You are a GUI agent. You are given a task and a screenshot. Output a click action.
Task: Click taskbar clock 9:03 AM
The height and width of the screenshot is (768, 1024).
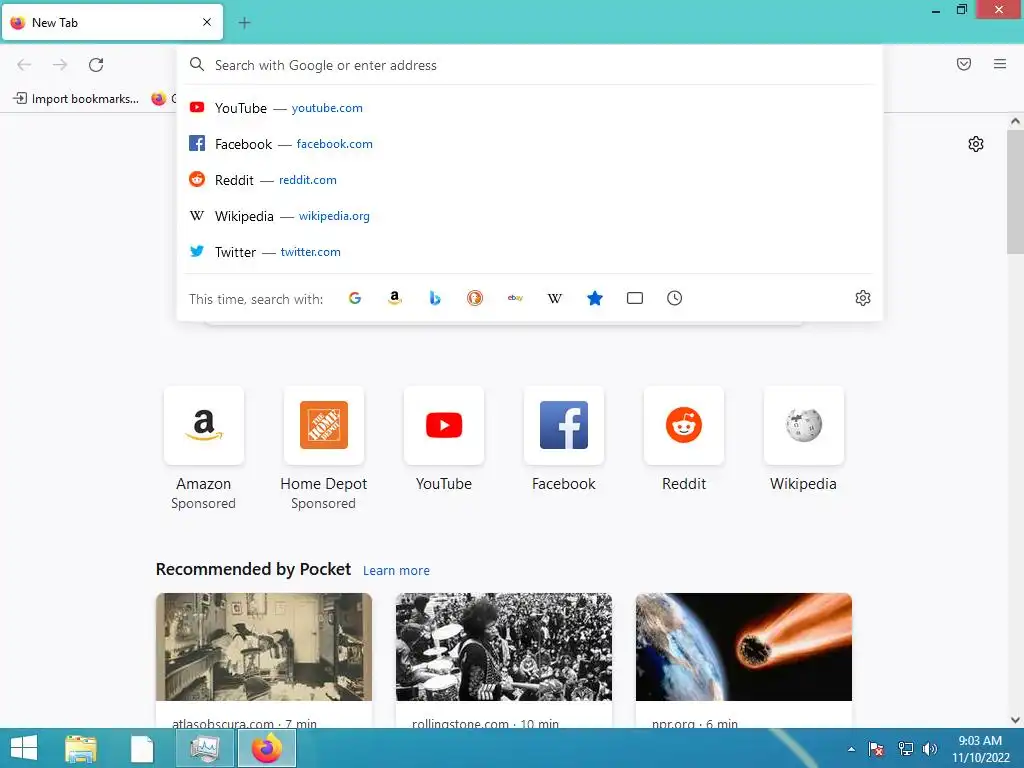coord(980,749)
